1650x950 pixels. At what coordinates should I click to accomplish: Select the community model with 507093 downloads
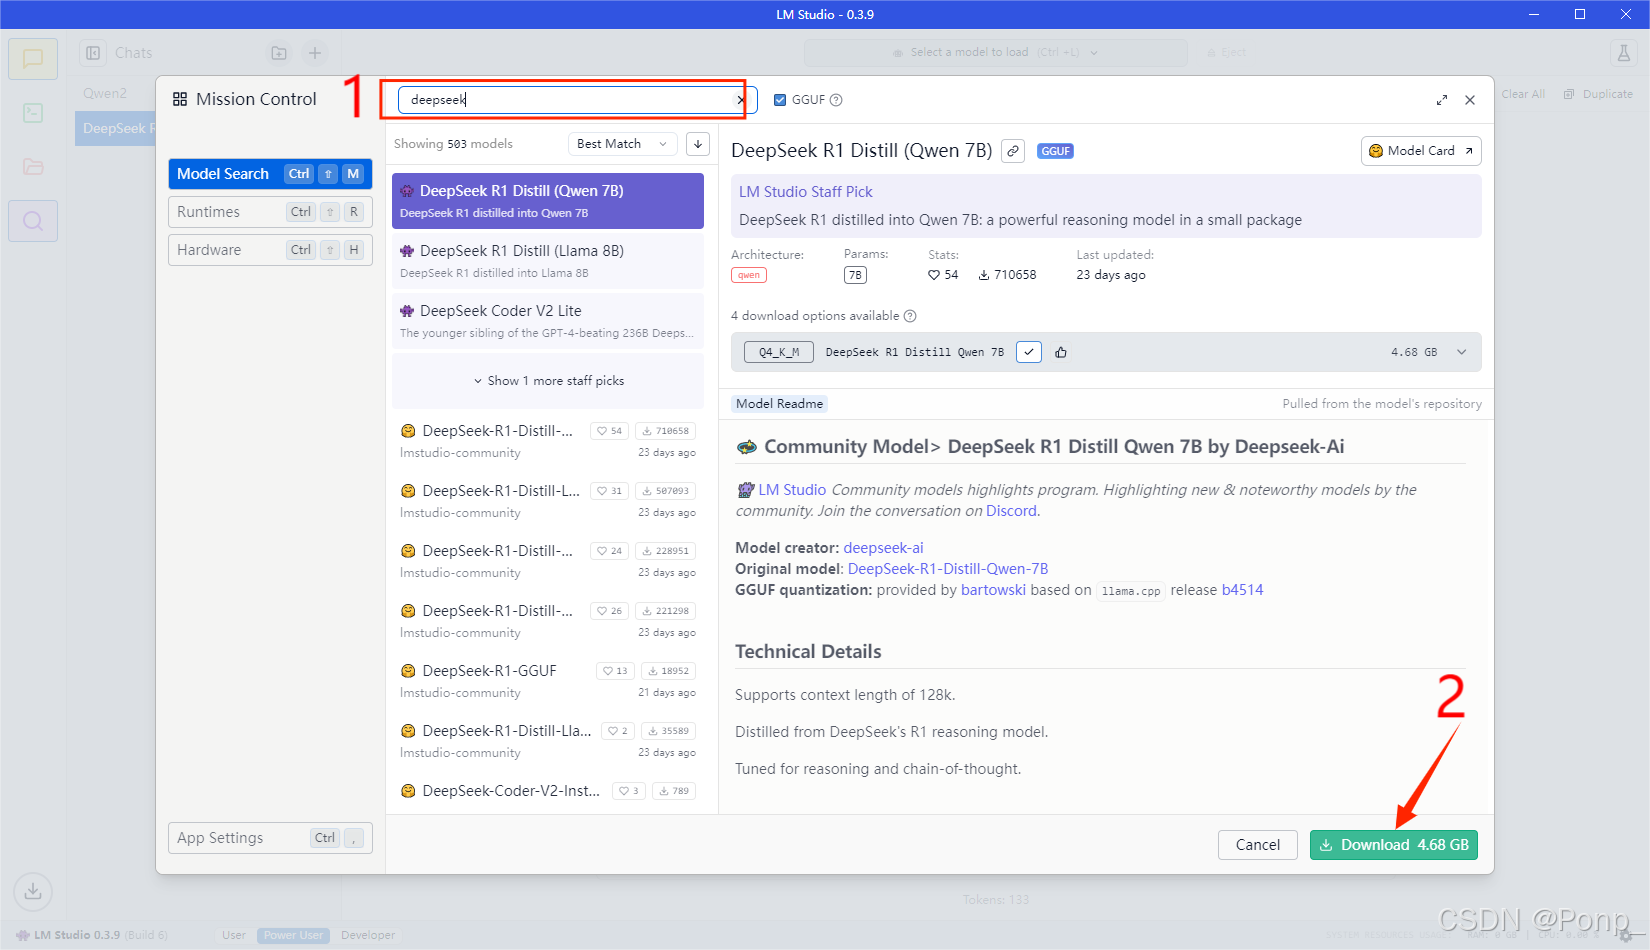(x=548, y=501)
